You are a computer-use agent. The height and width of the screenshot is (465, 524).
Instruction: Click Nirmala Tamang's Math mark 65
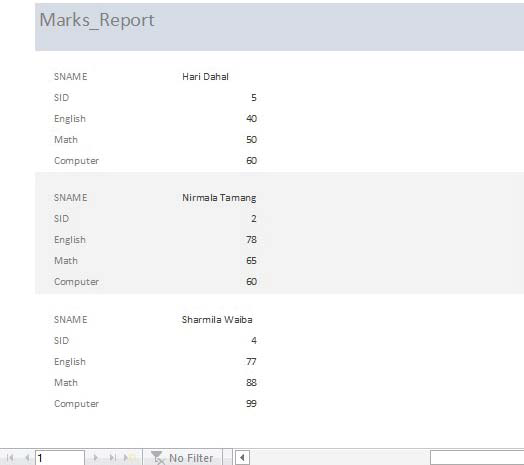[x=251, y=261]
